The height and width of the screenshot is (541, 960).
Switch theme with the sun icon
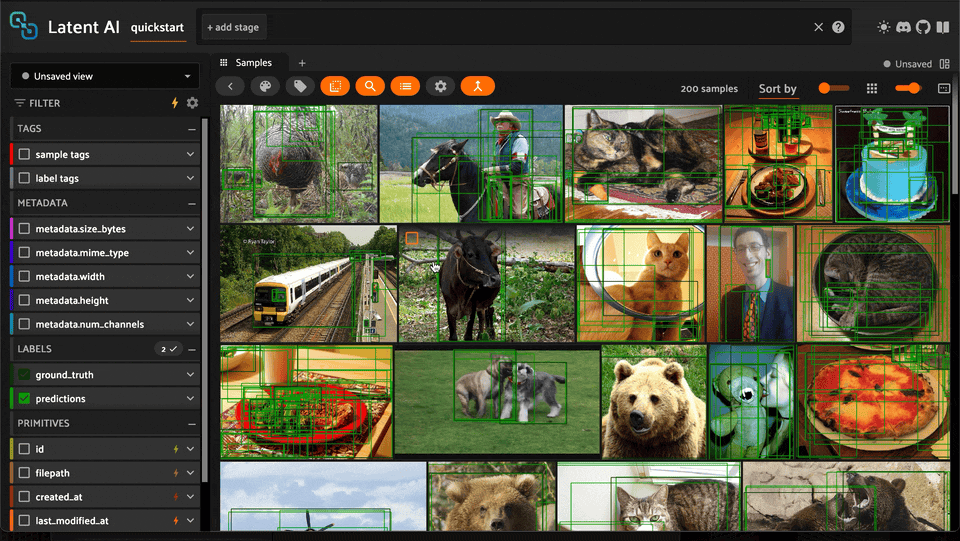coord(884,28)
